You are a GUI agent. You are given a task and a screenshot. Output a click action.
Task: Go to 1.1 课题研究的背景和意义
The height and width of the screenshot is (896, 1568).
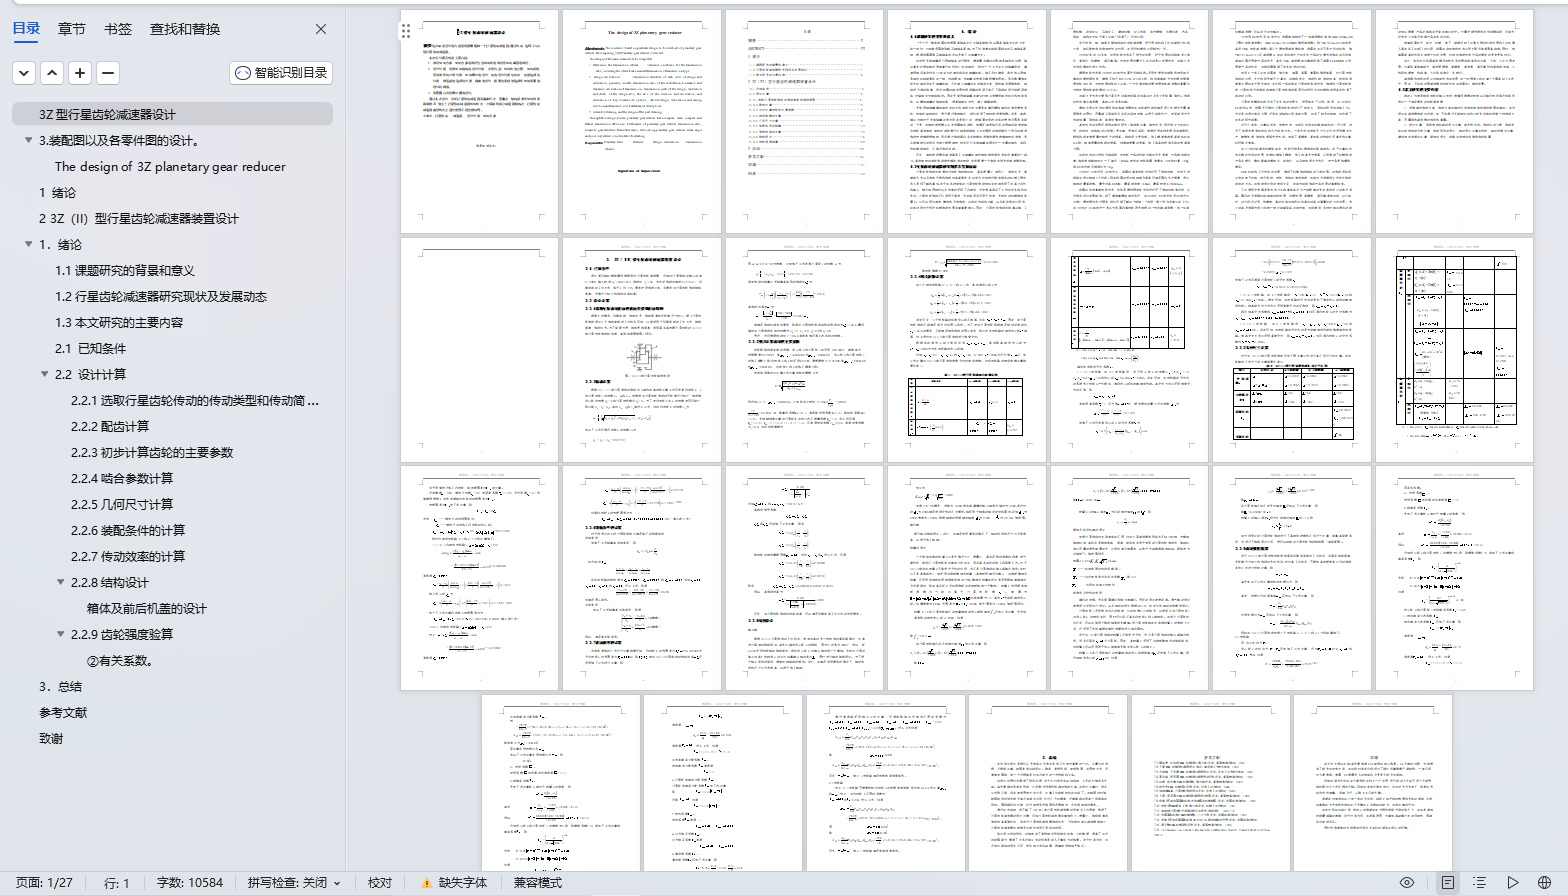125,270
